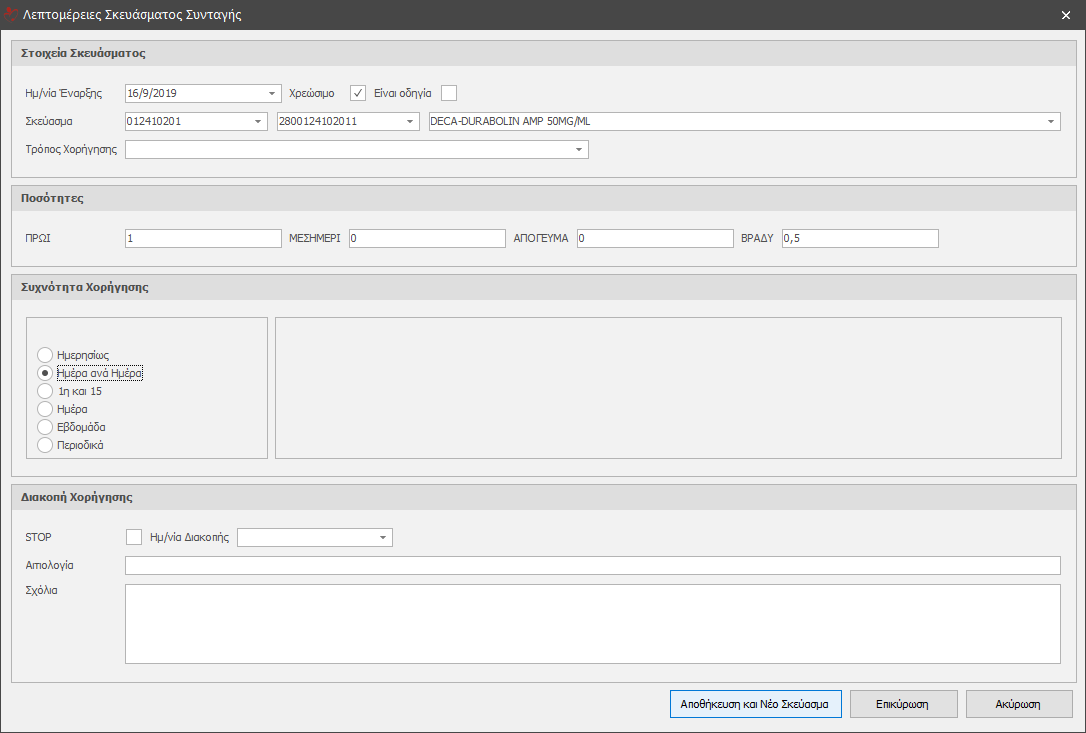The image size is (1086, 733).
Task: Click Αποθήκευση και Νέο Σκεύασμα button
Action: [755, 704]
